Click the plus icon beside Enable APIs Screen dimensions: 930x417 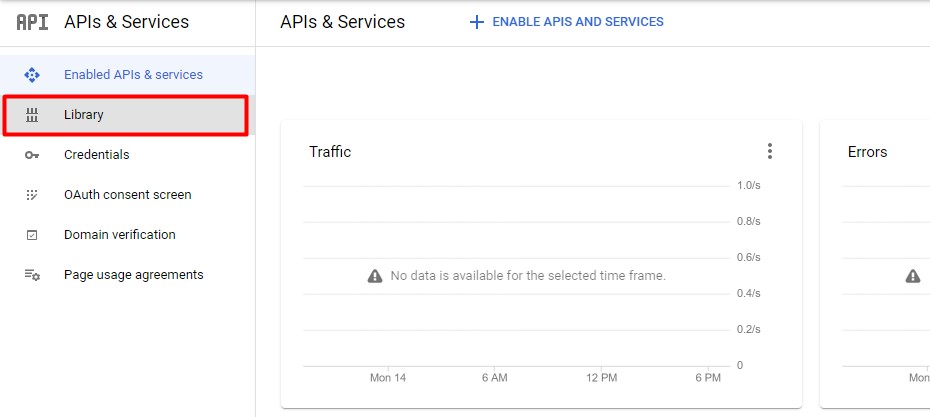click(477, 22)
